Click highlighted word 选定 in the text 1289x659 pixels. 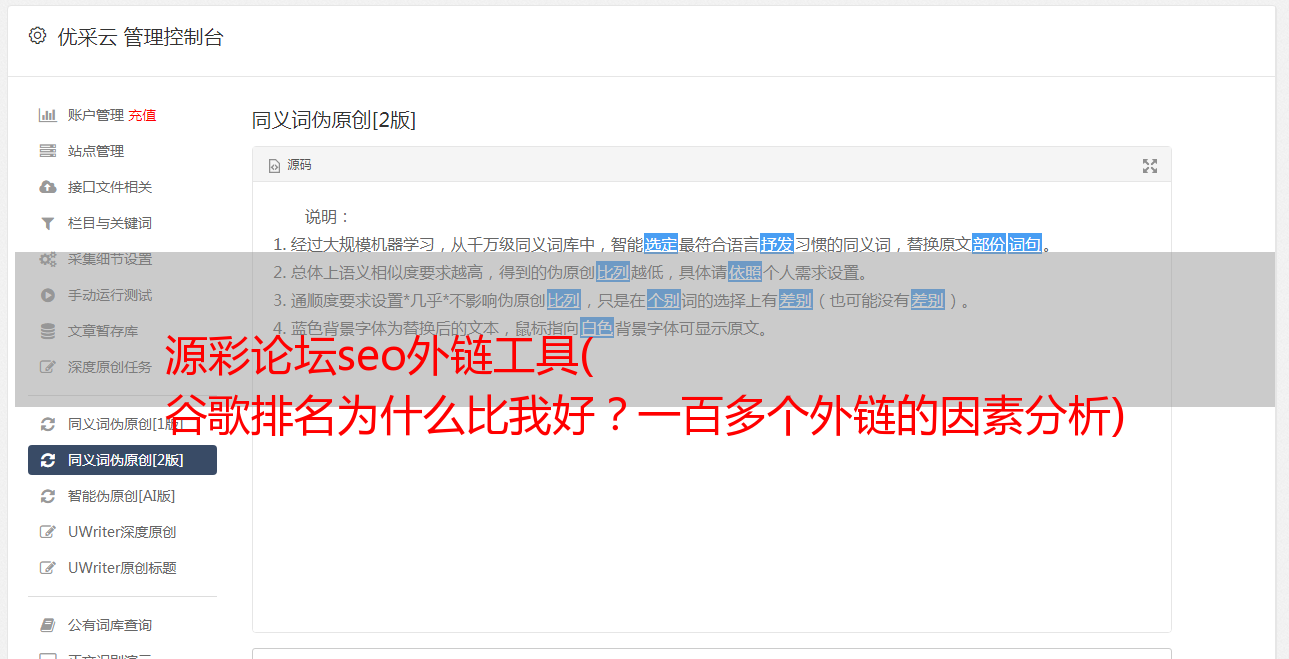coord(661,244)
